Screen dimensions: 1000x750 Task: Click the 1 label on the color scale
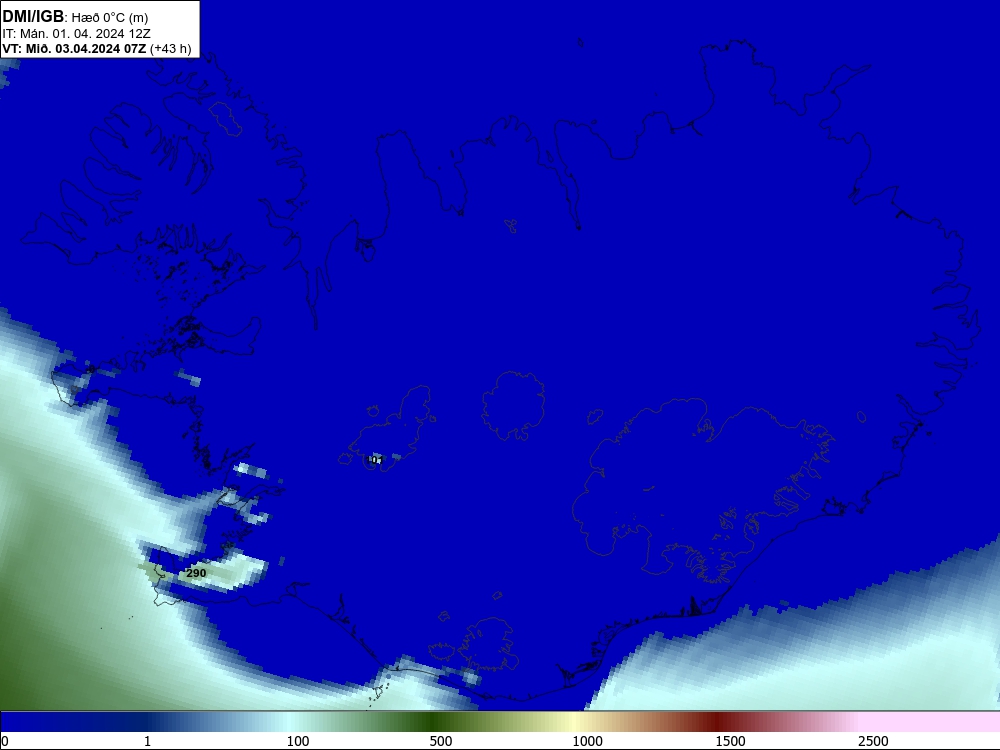(147, 741)
